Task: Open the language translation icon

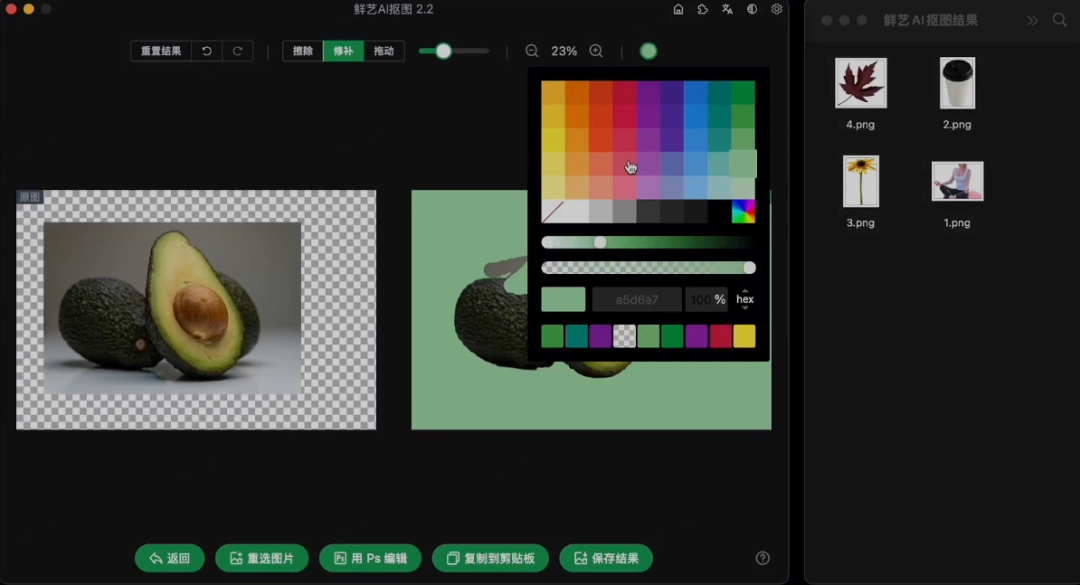Action: pyautogui.click(x=728, y=9)
